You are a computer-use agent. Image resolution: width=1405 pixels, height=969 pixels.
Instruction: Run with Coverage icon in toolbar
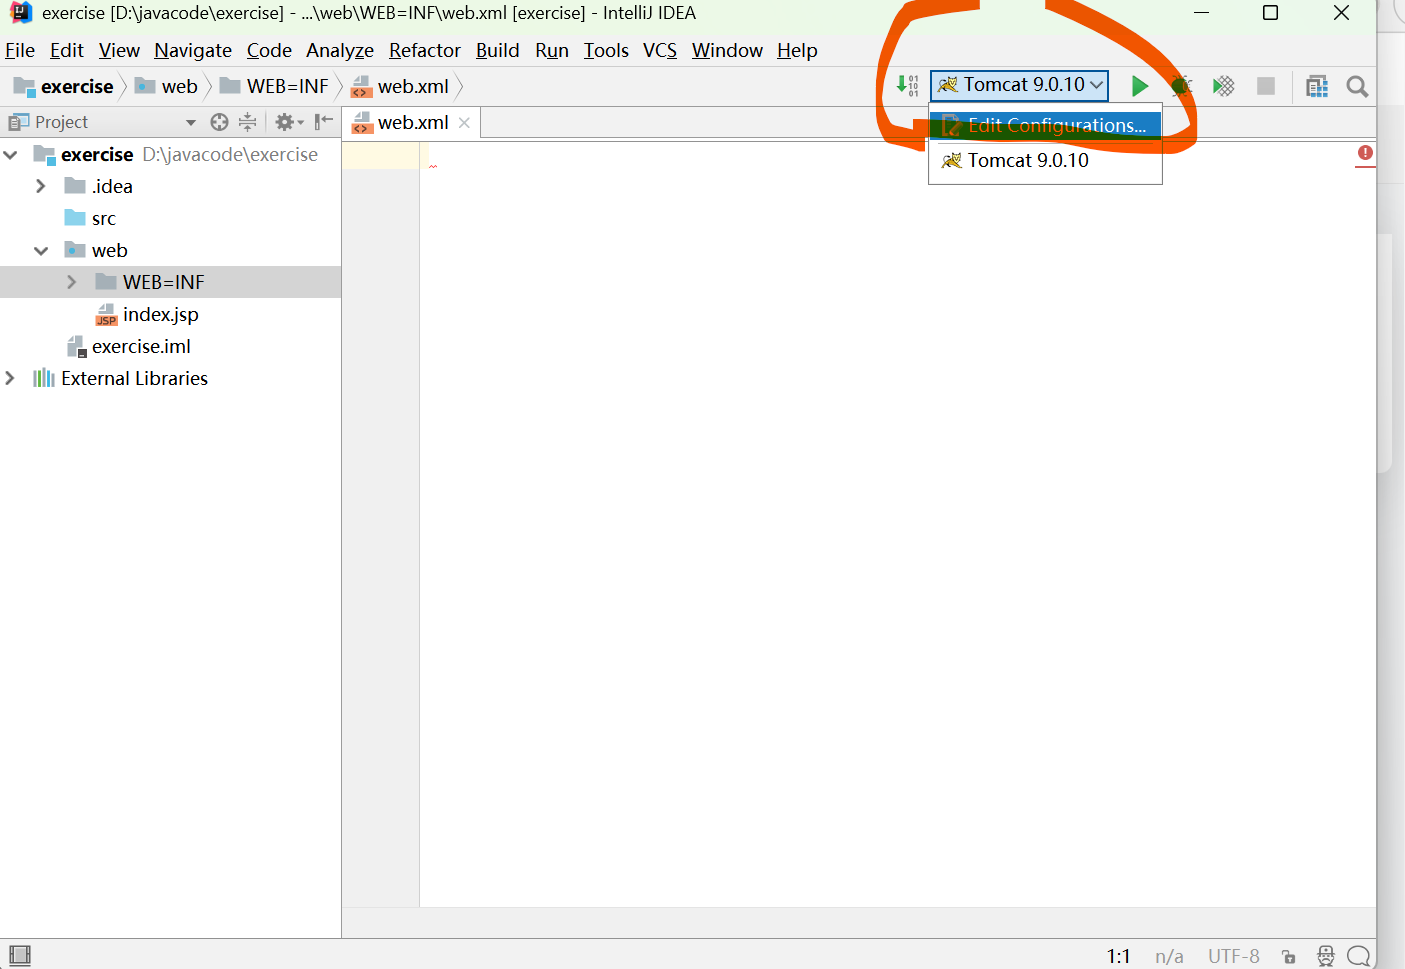pyautogui.click(x=1223, y=86)
